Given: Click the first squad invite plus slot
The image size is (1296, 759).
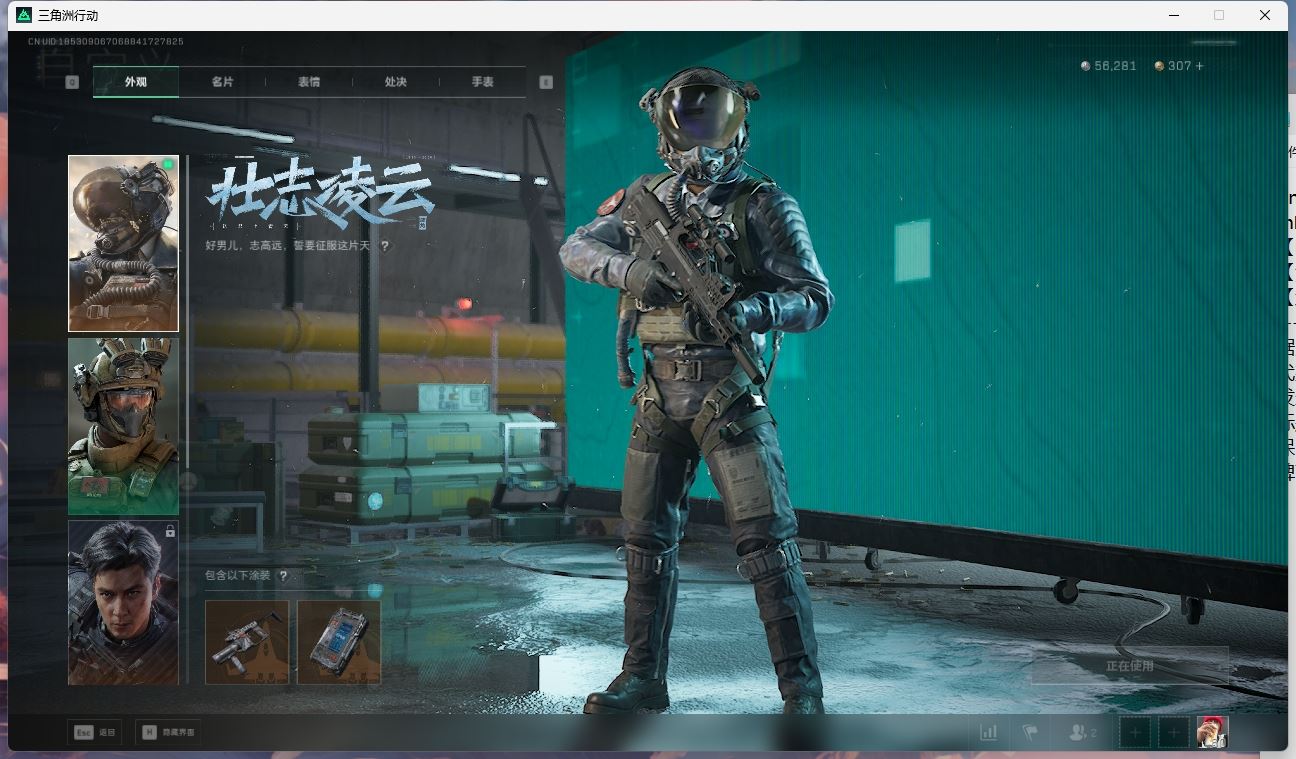Looking at the screenshot, I should pyautogui.click(x=1135, y=732).
